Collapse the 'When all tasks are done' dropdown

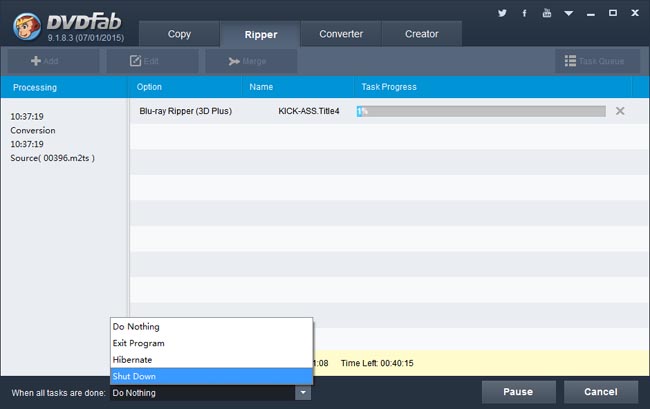point(303,393)
